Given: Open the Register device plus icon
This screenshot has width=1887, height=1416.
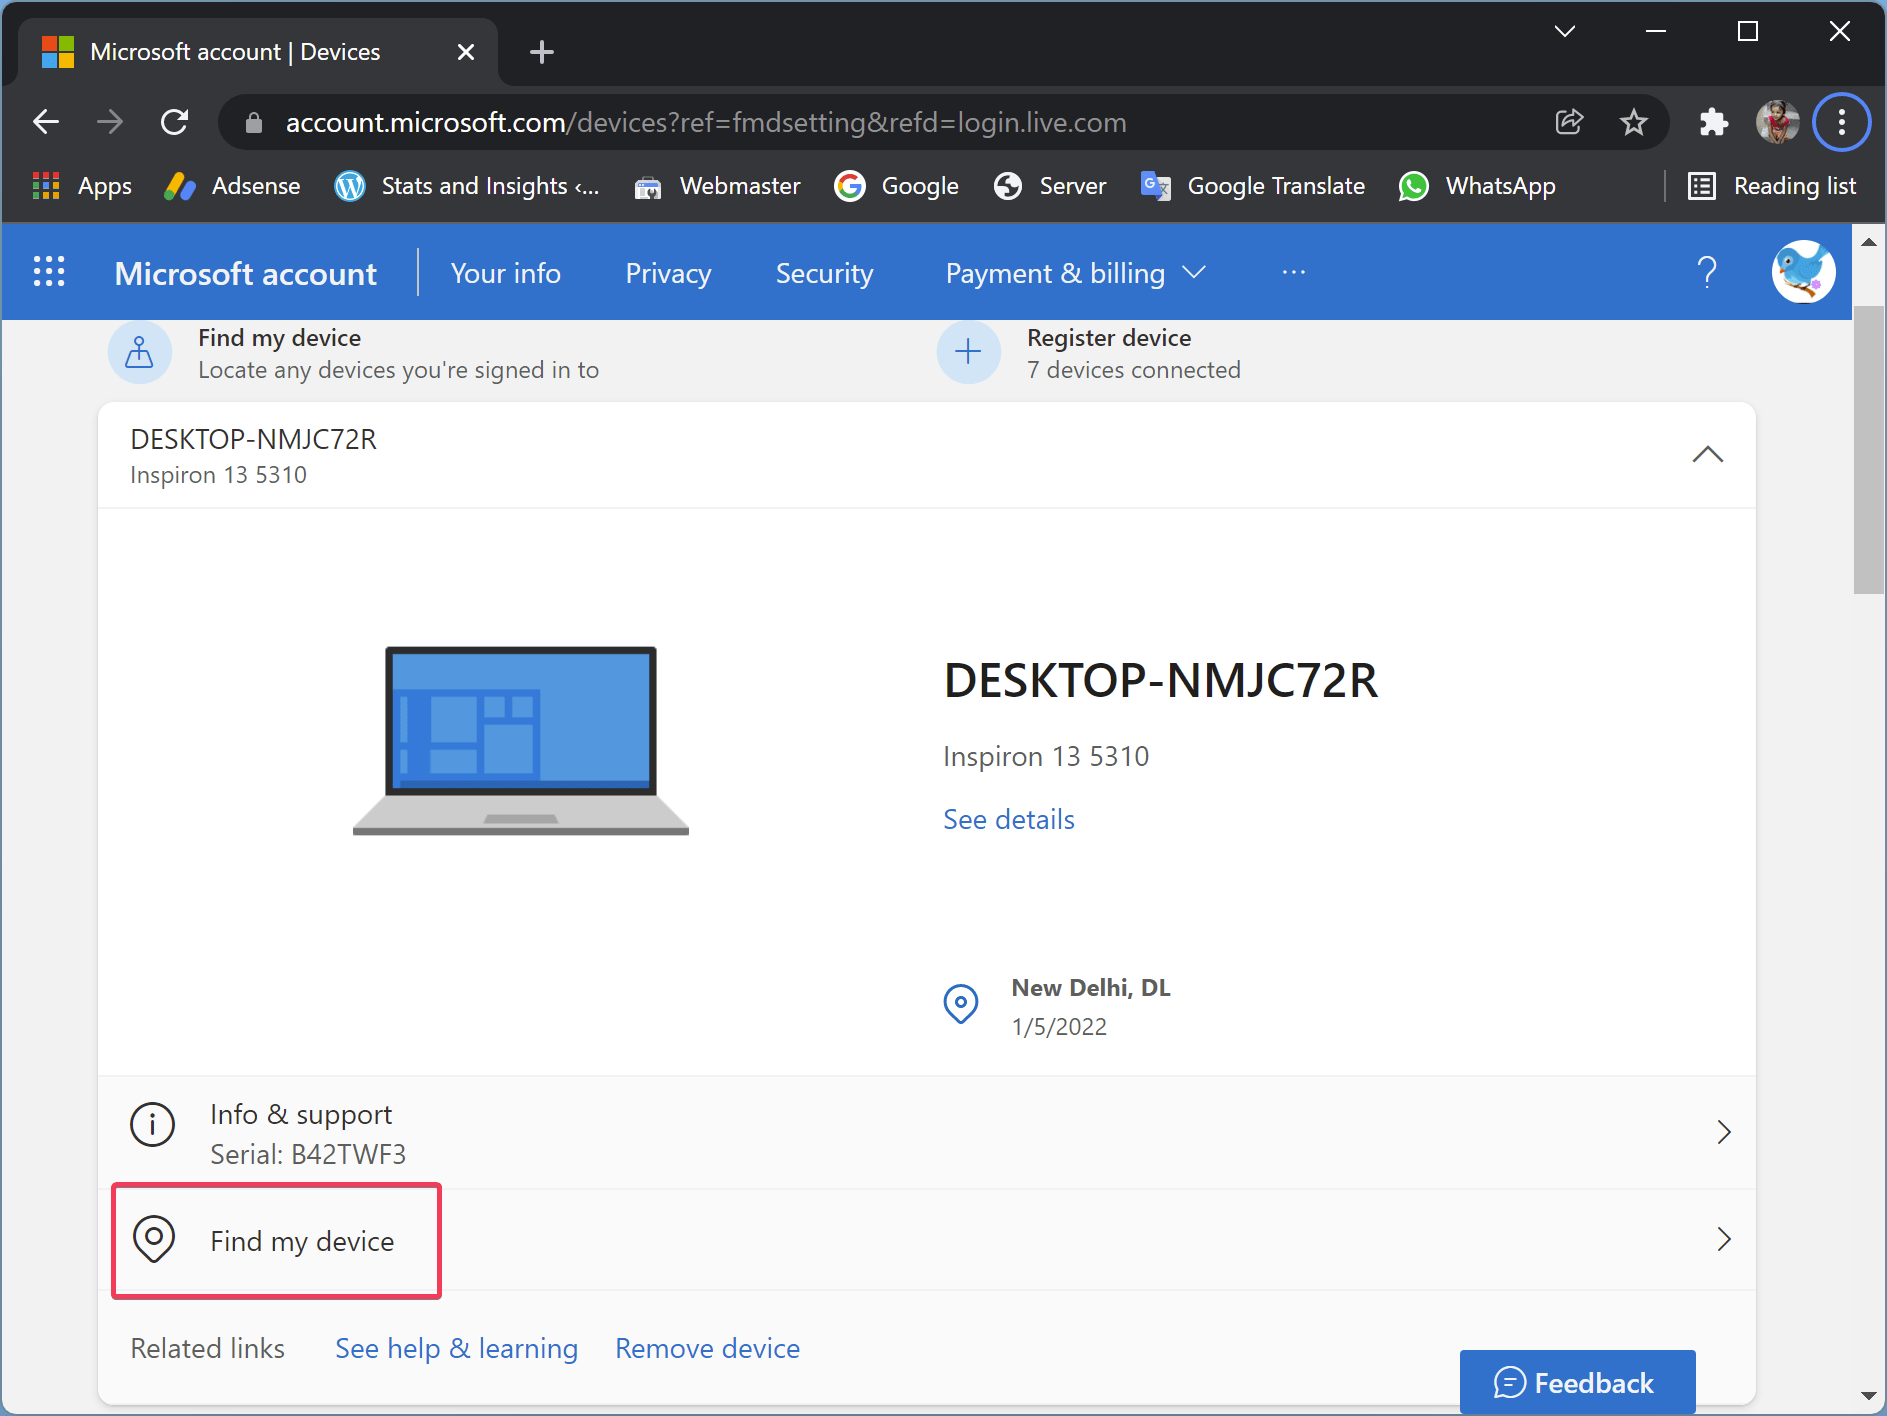Looking at the screenshot, I should (x=968, y=352).
